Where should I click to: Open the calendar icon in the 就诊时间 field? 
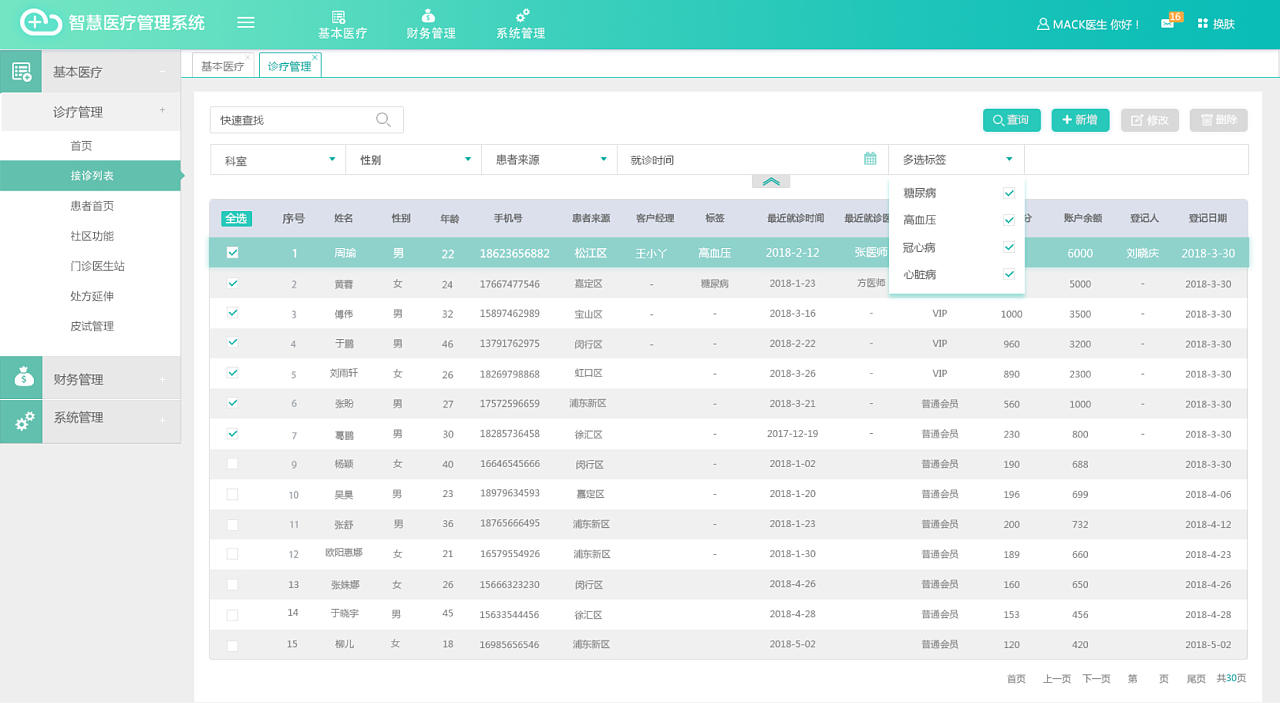[x=868, y=158]
